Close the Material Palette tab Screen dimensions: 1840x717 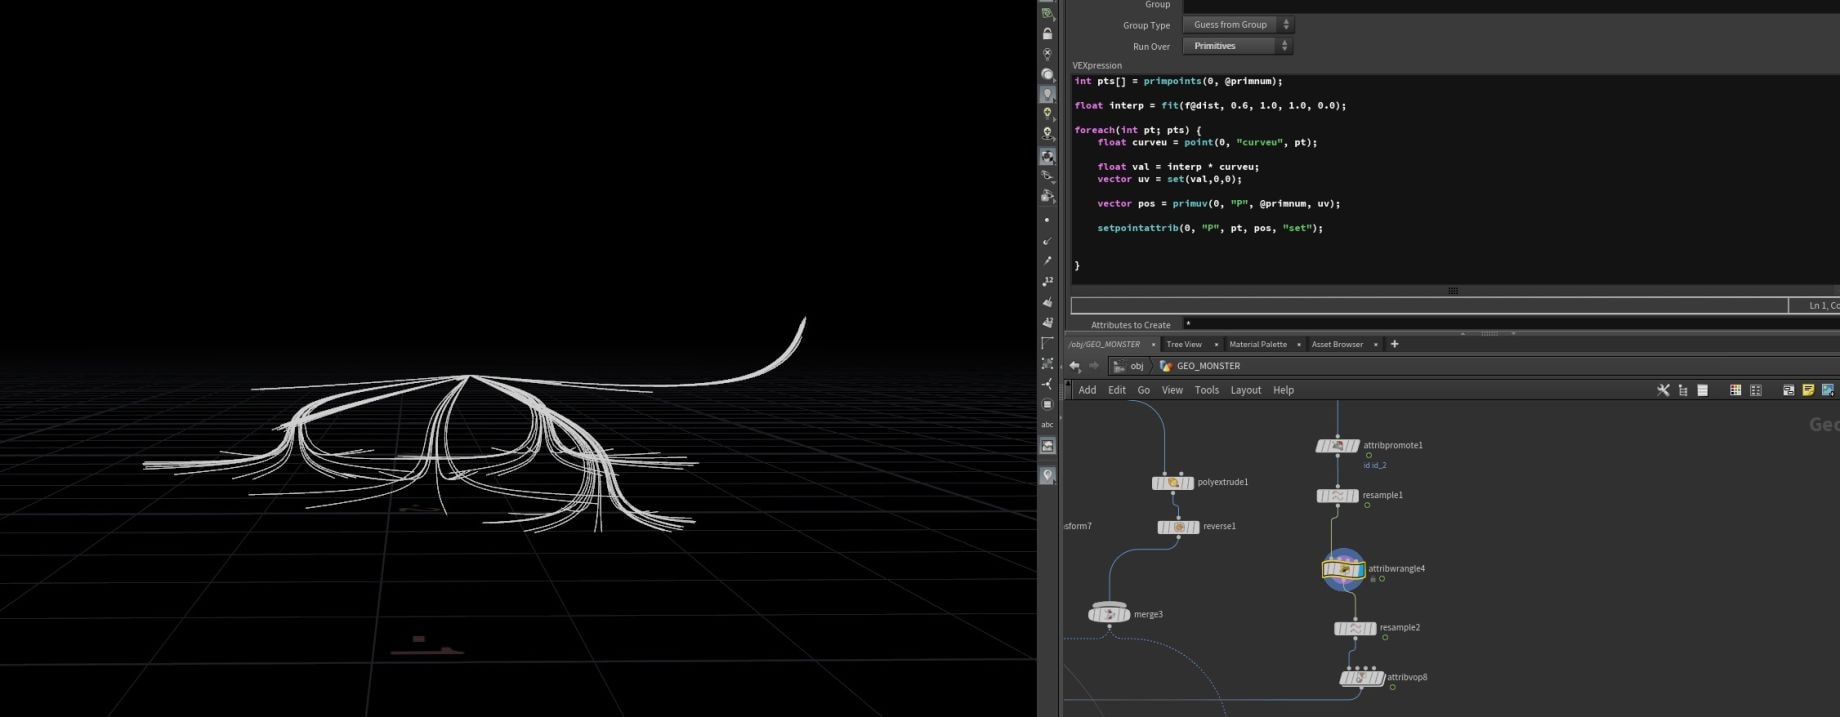click(1299, 345)
